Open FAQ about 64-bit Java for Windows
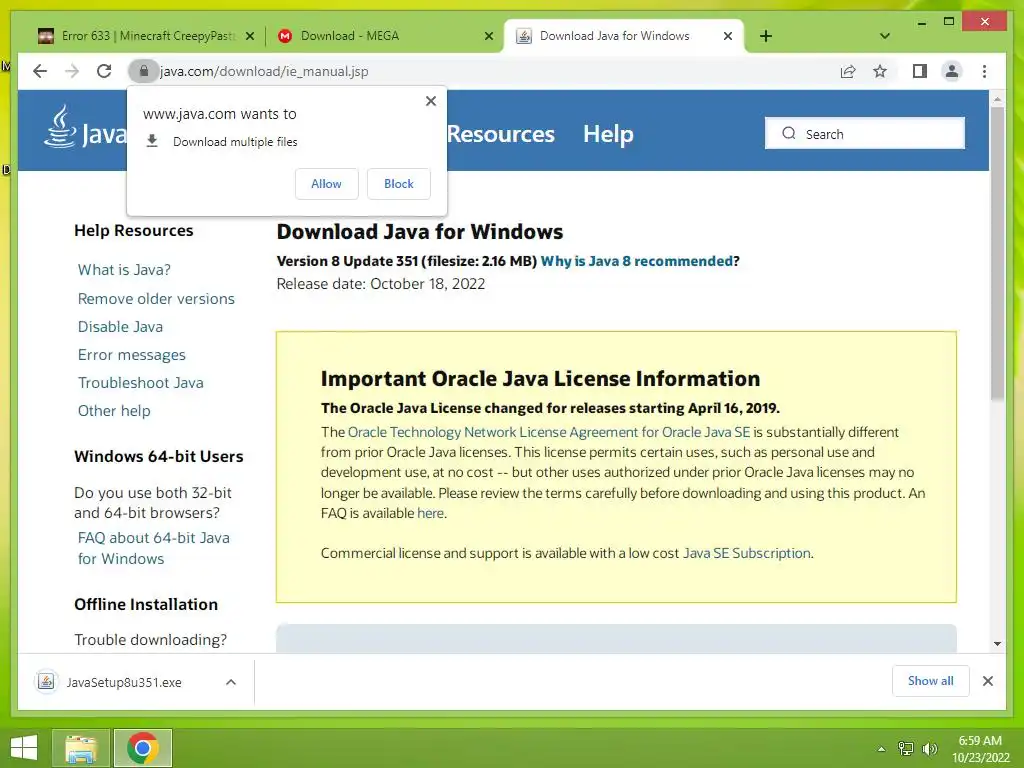1024x768 pixels. (x=153, y=548)
